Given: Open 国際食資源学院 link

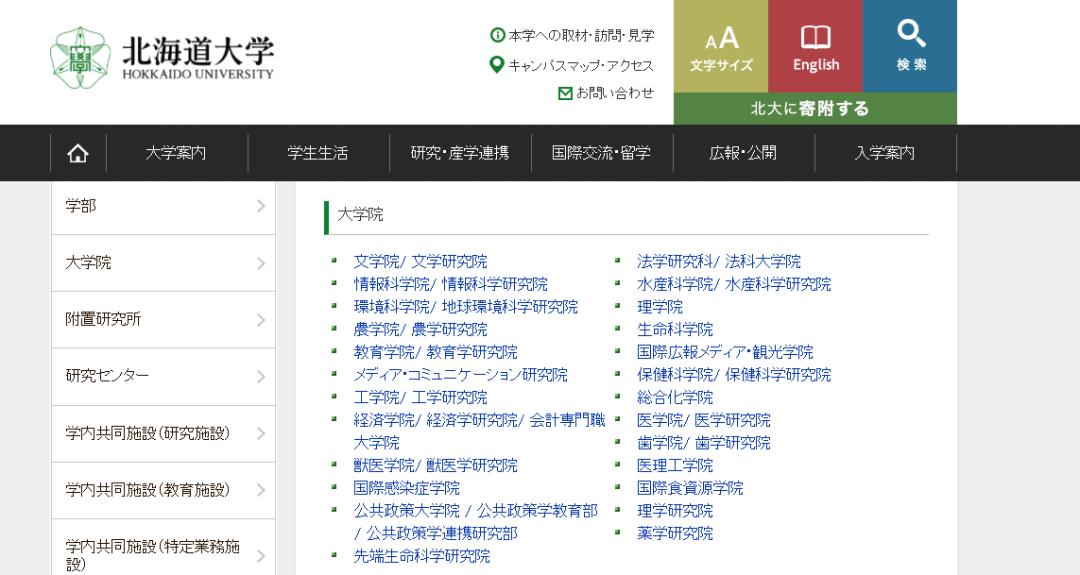Looking at the screenshot, I should point(689,488).
